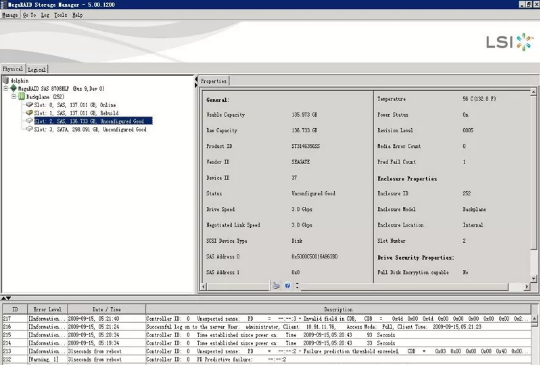Sort events by Error Level column

pyautogui.click(x=48, y=309)
